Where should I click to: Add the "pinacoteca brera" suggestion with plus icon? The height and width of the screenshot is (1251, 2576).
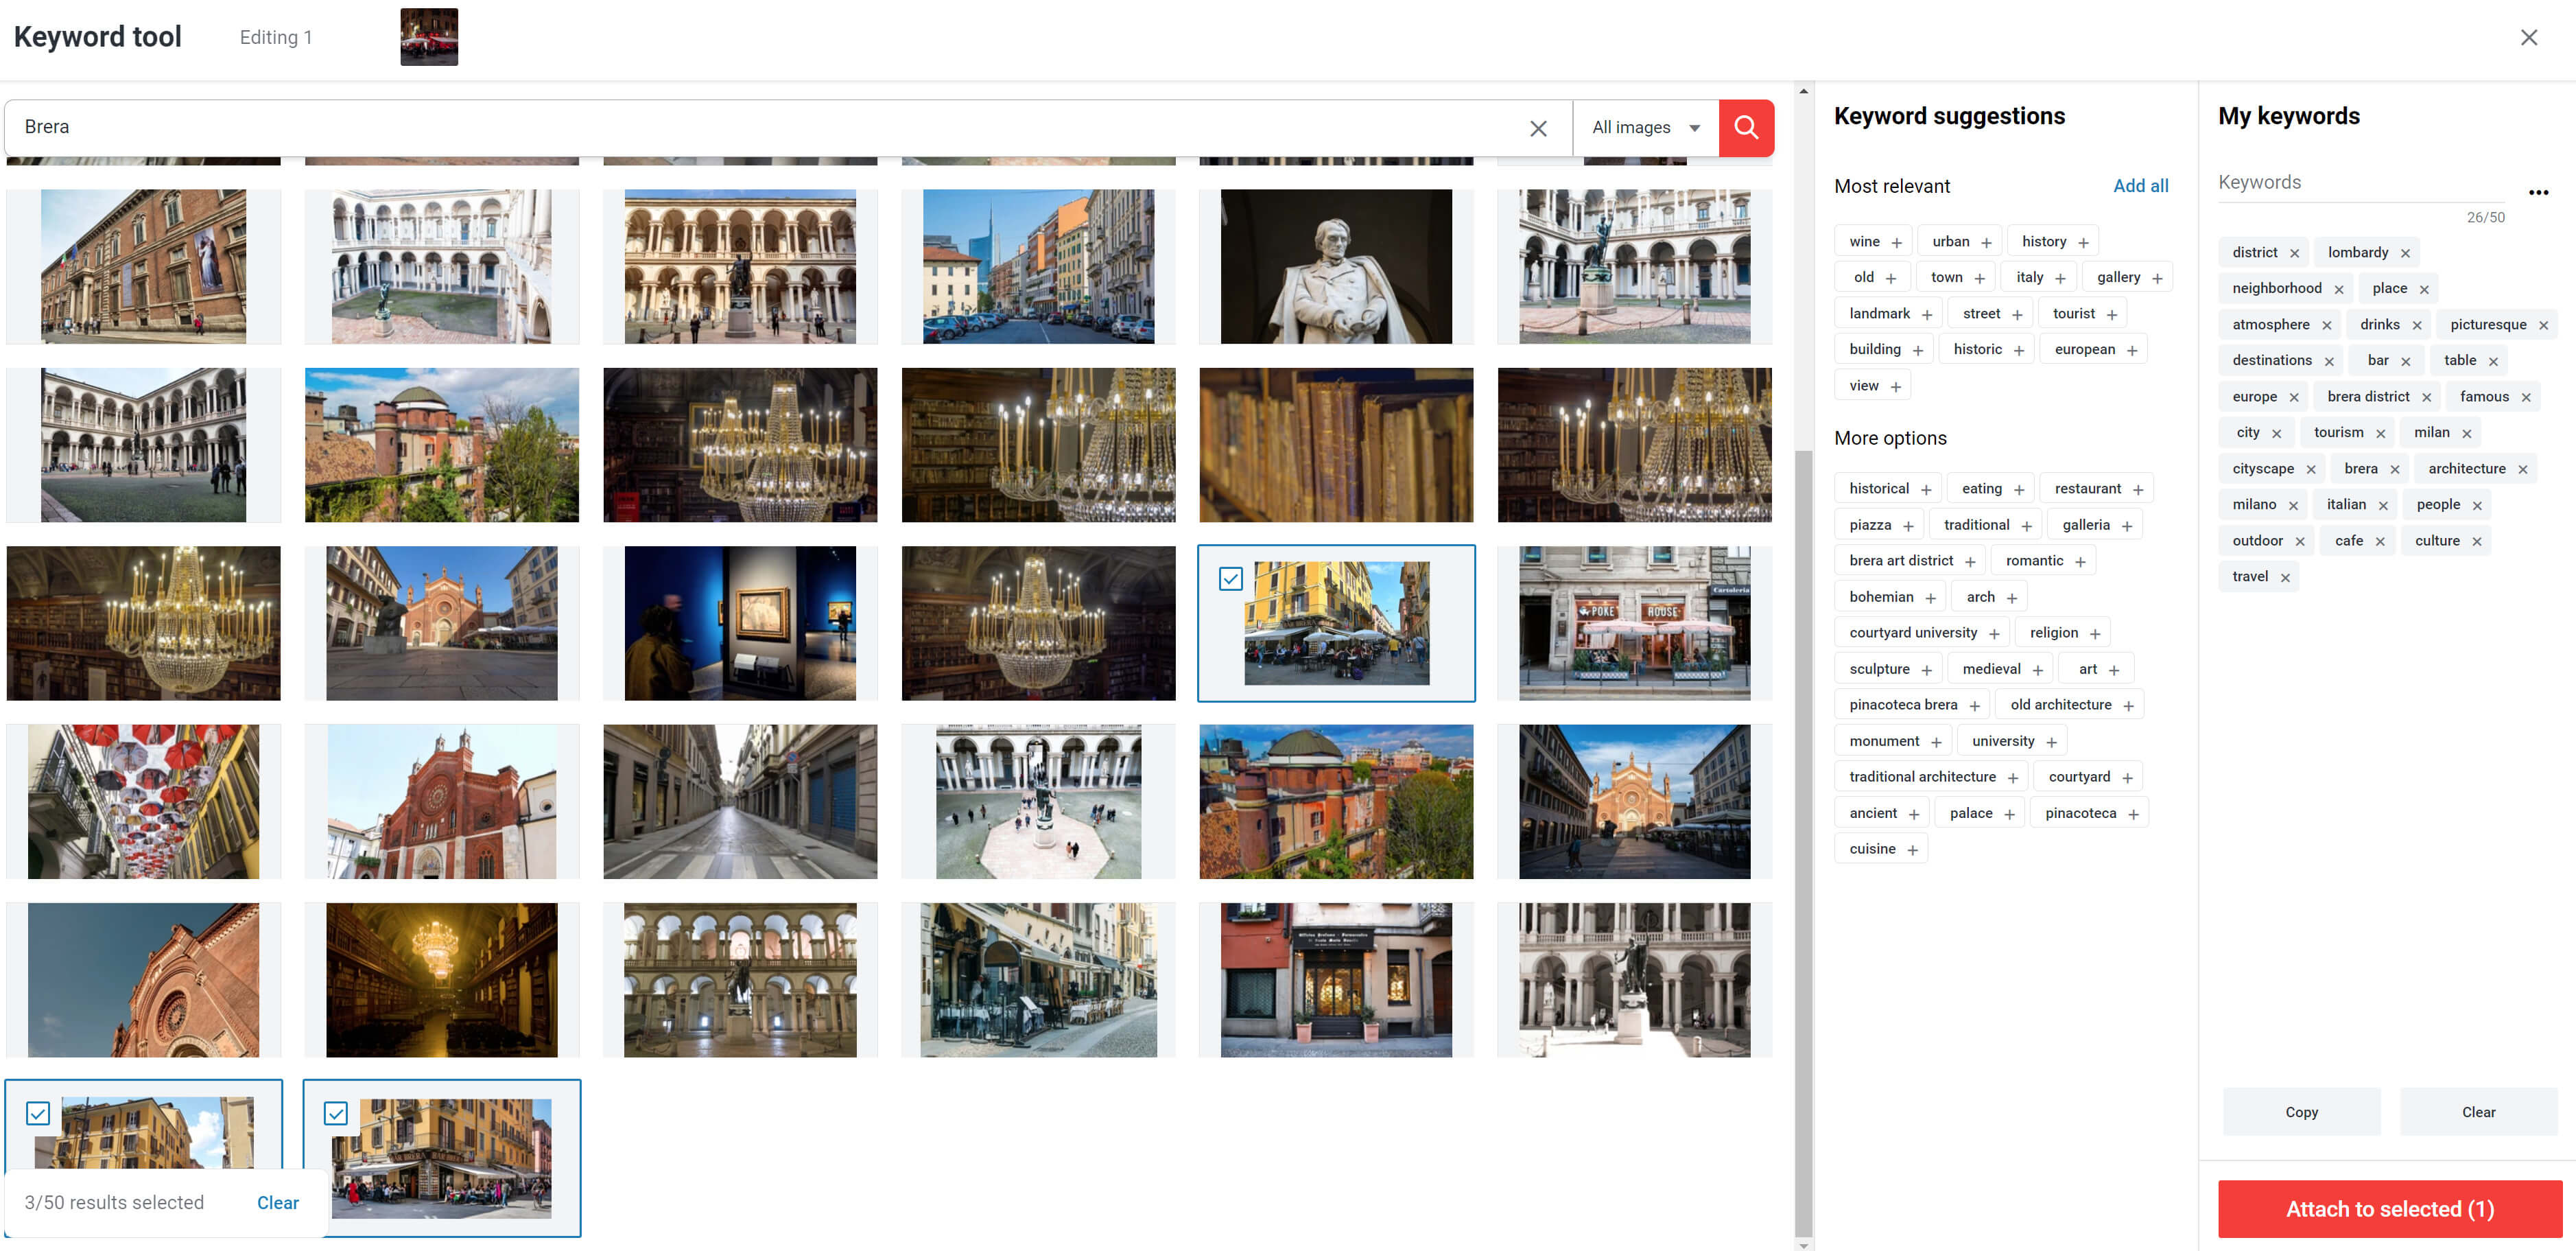[1976, 704]
